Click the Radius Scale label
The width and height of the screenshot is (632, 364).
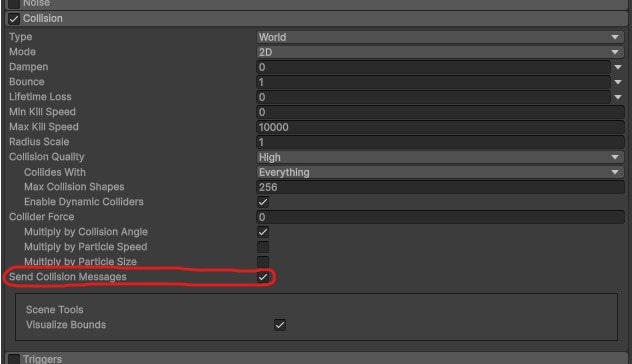tap(39, 142)
